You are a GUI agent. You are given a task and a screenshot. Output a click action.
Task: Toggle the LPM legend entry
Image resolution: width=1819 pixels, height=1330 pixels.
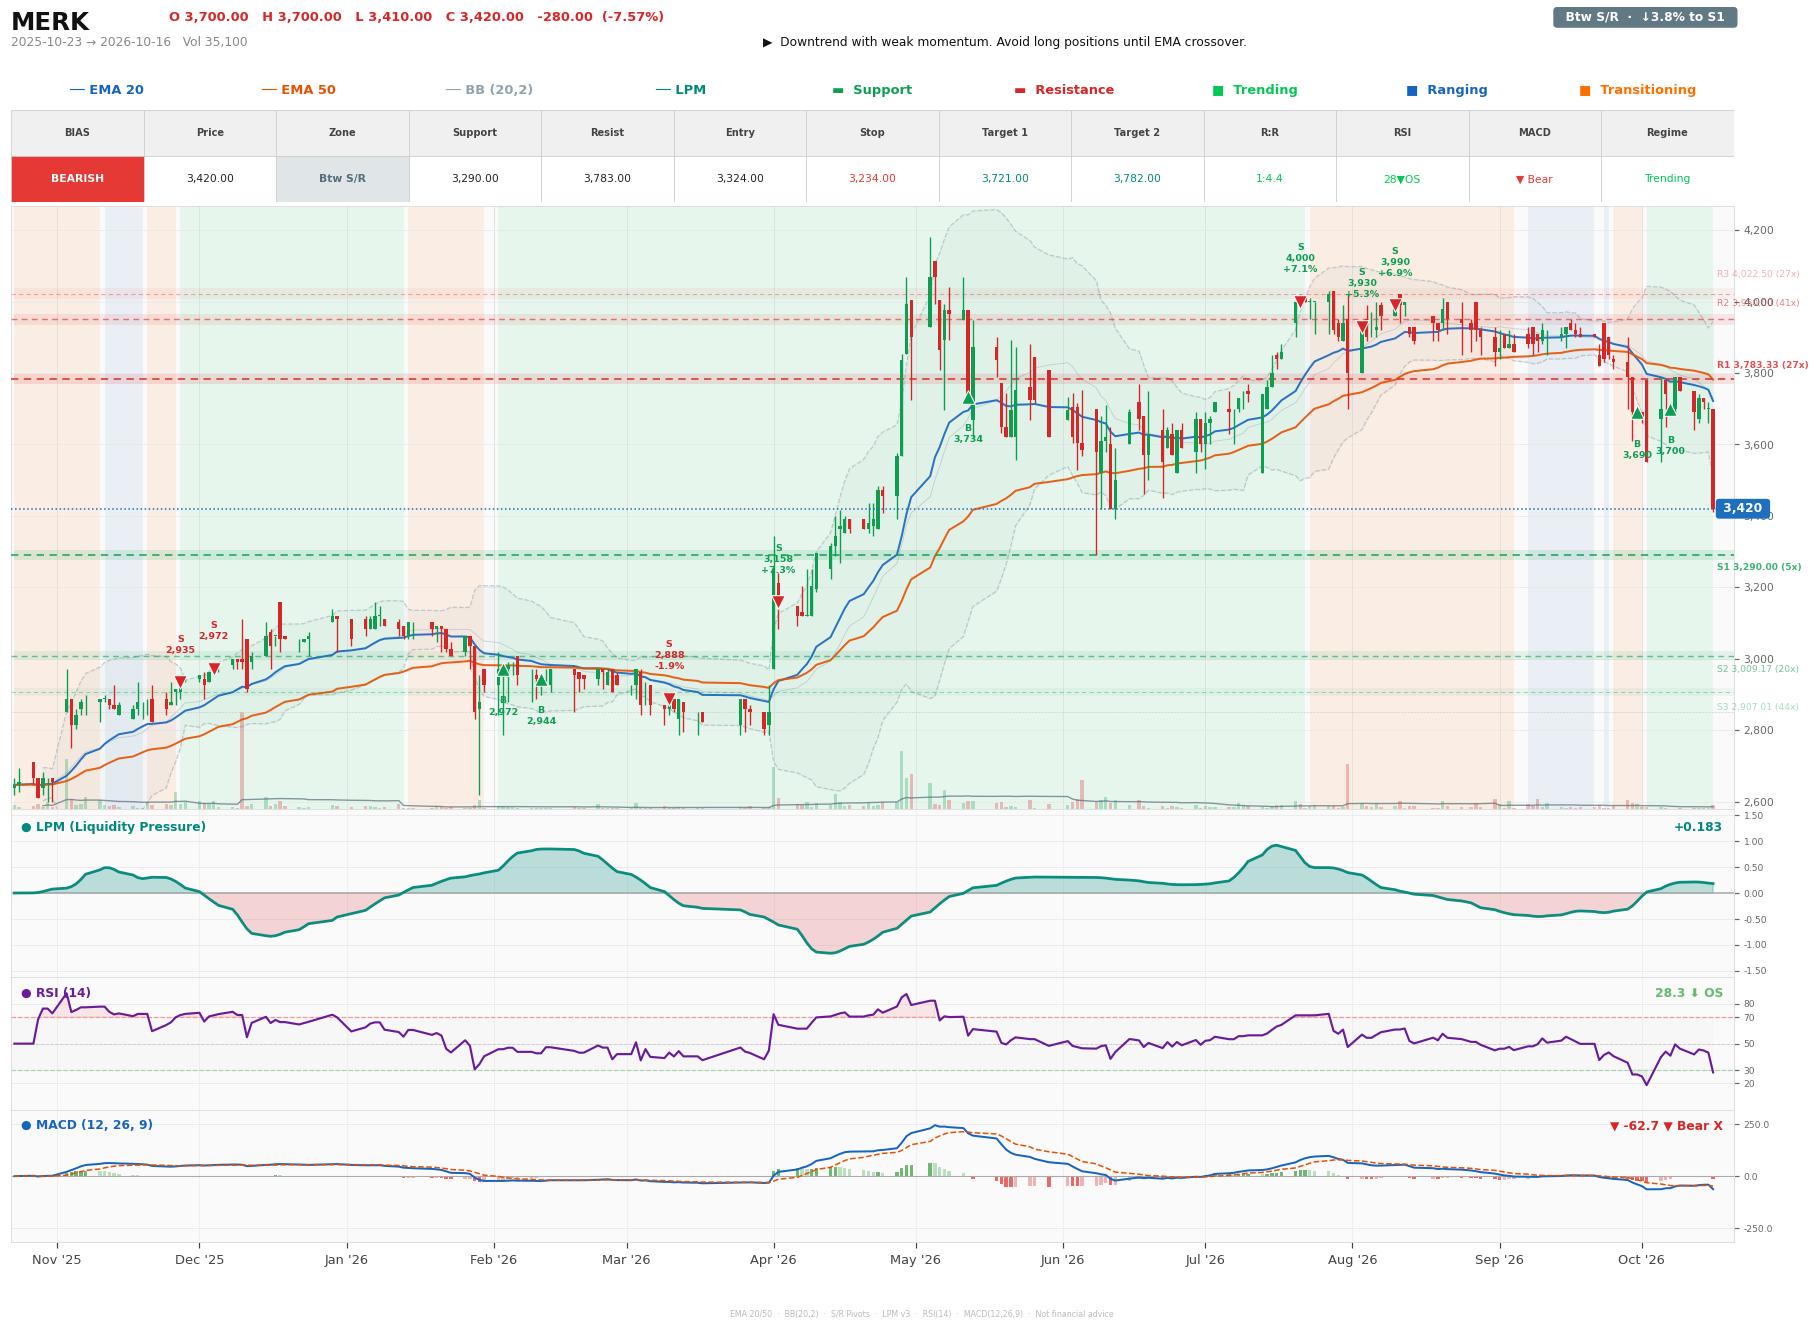click(680, 90)
